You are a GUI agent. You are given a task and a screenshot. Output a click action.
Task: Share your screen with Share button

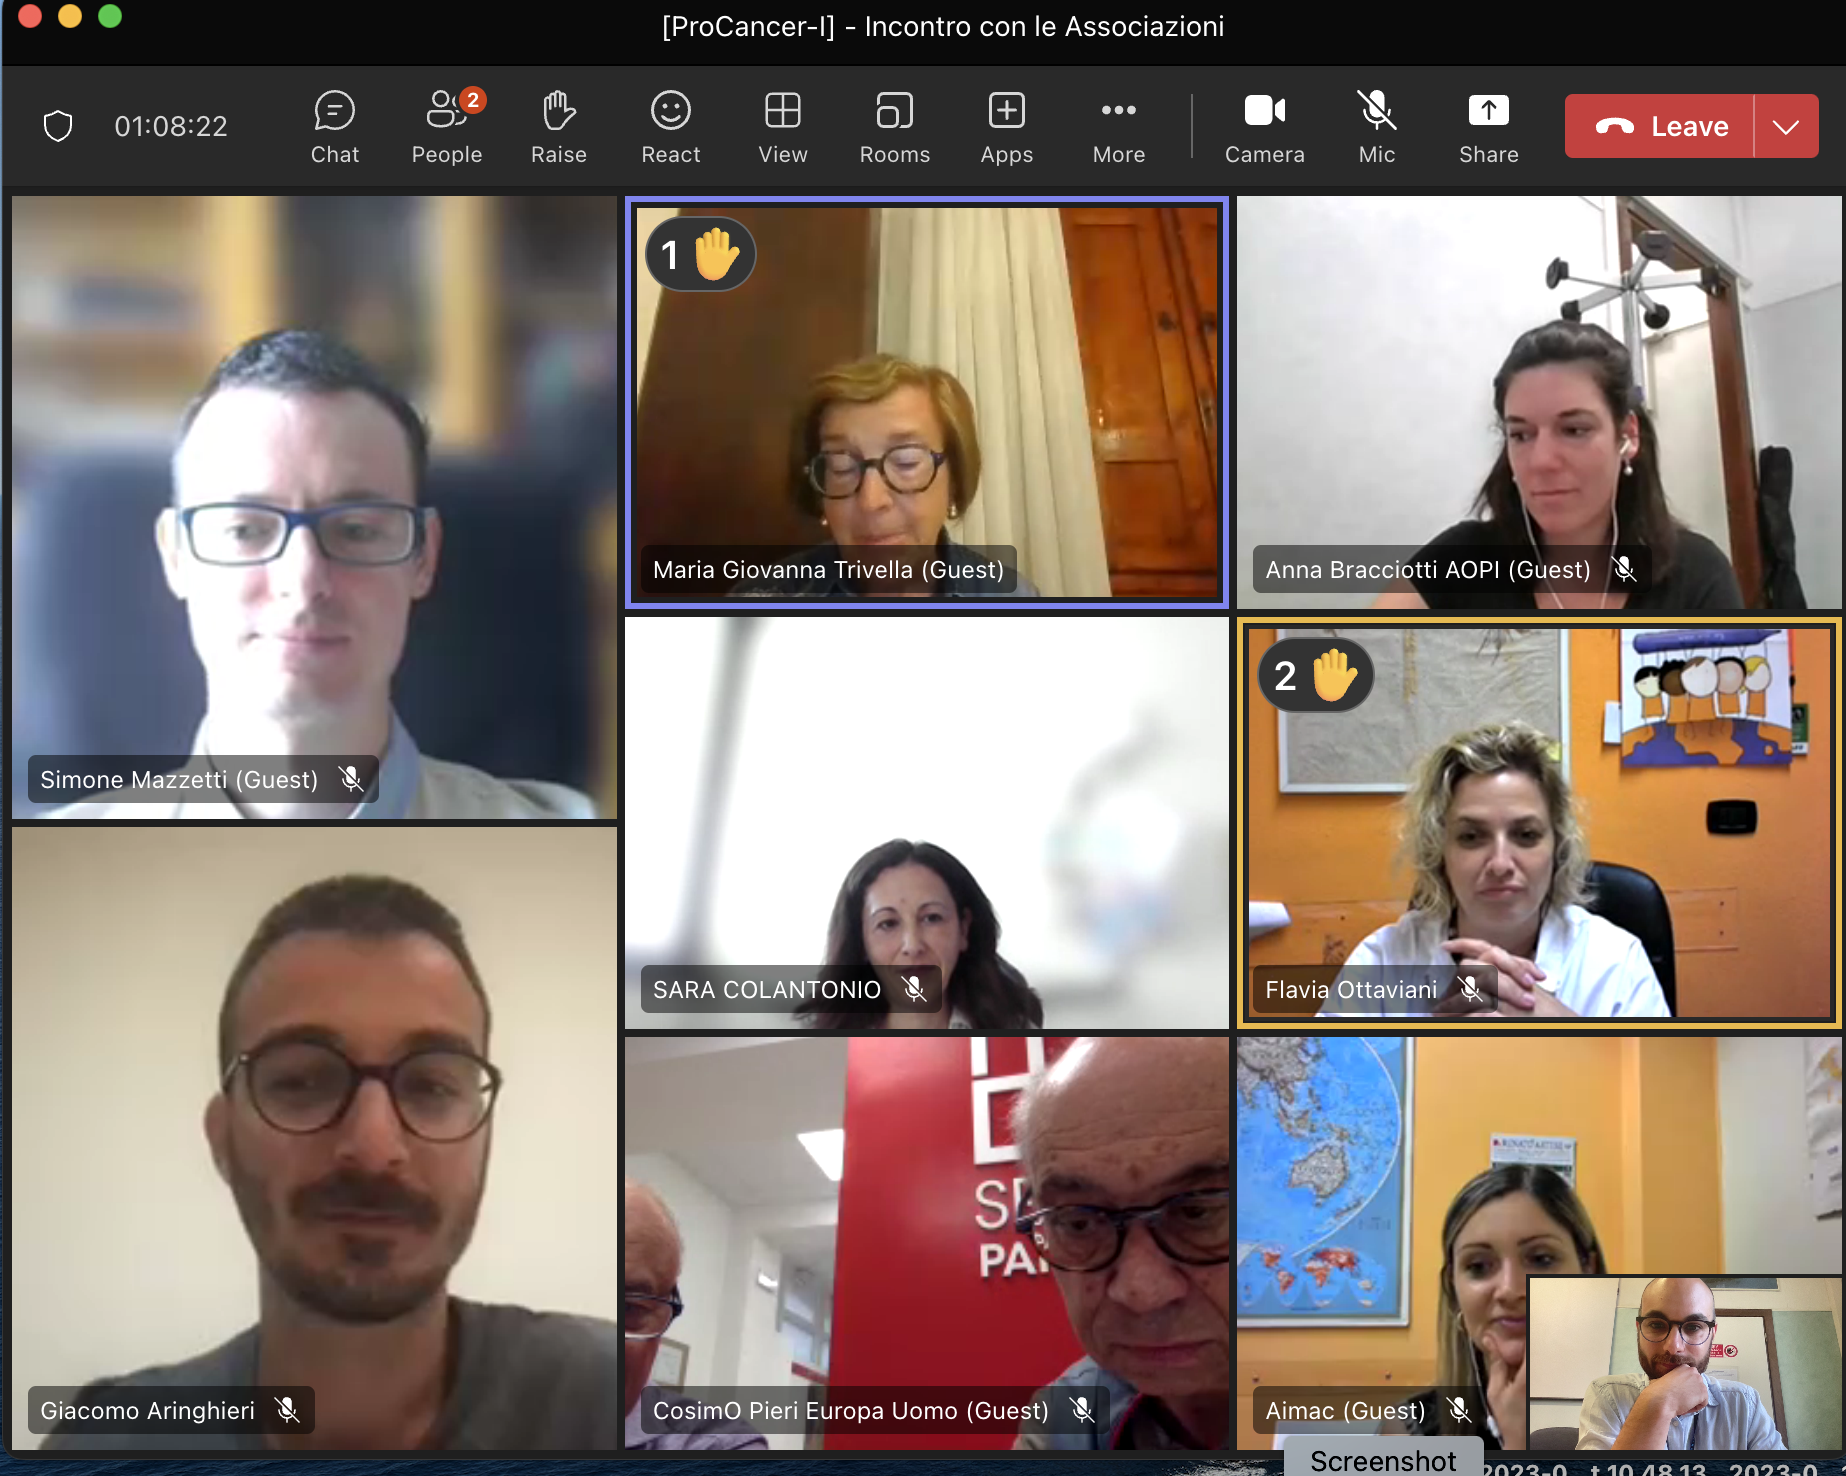(x=1489, y=127)
